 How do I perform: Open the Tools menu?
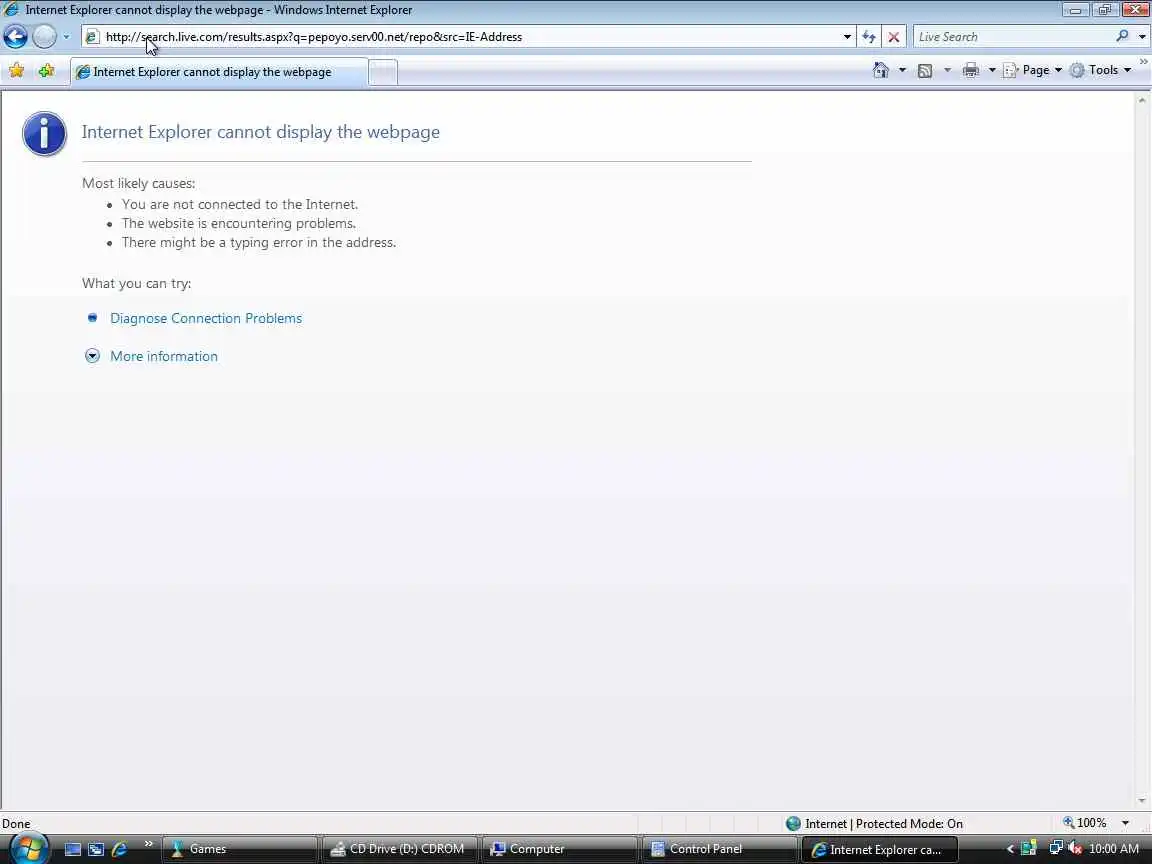tap(1100, 70)
